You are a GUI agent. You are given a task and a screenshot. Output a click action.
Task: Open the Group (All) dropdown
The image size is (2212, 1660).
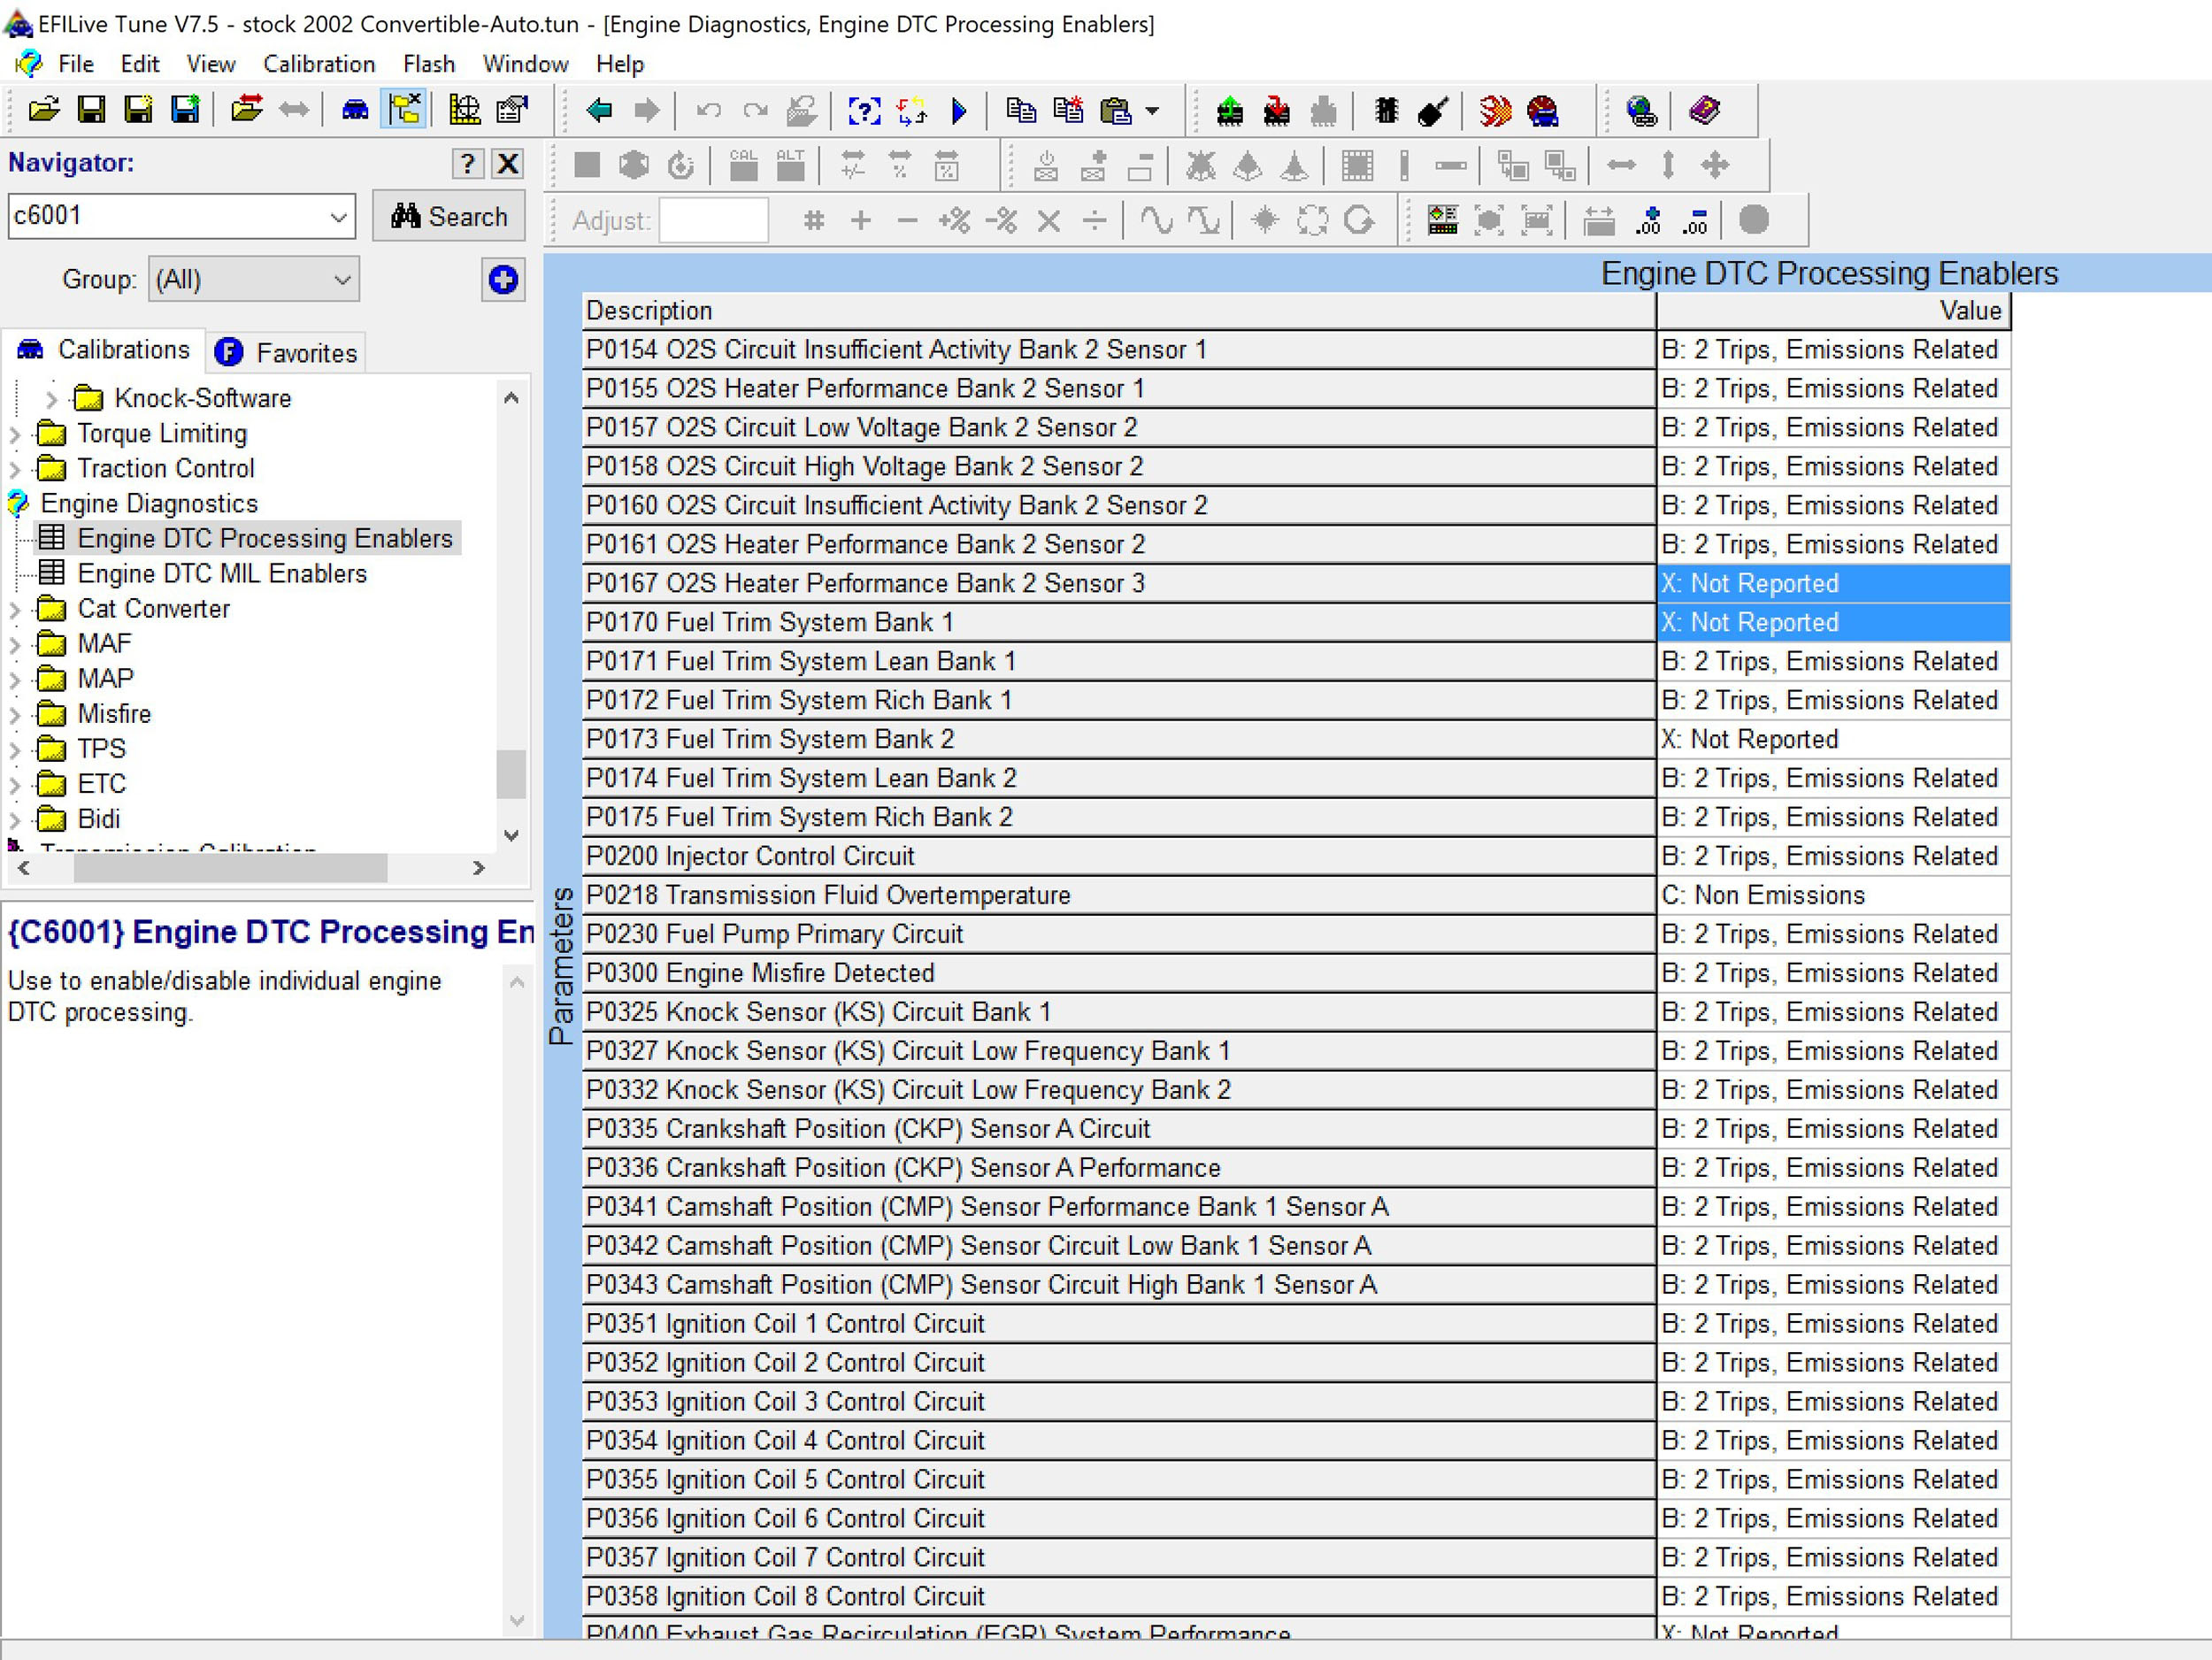pyautogui.click(x=253, y=279)
